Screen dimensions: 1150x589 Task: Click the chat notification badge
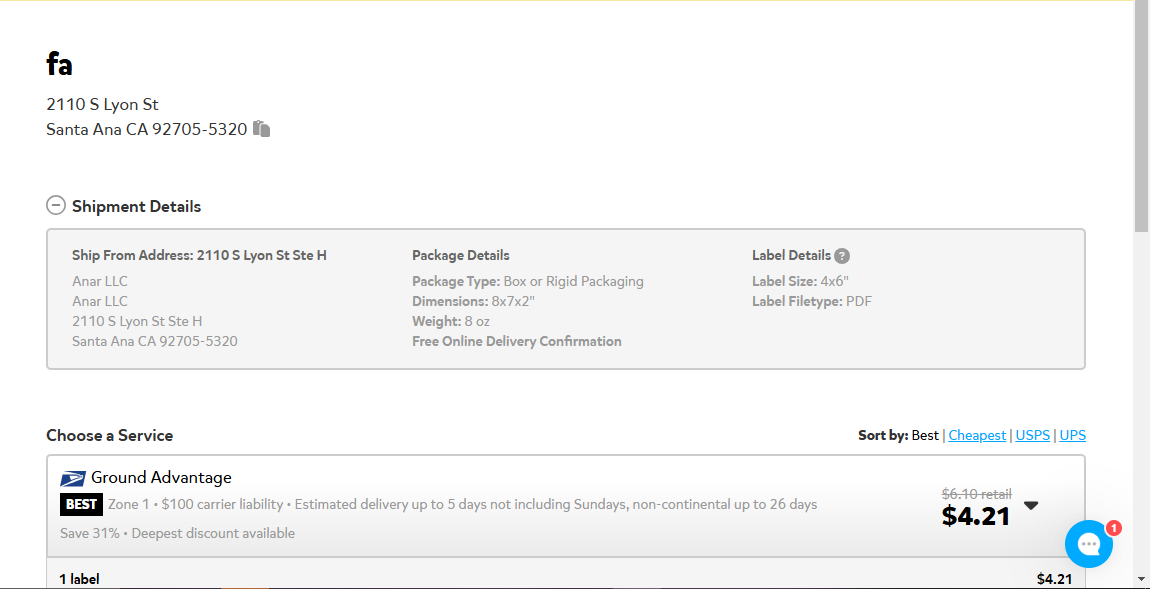(x=1113, y=527)
